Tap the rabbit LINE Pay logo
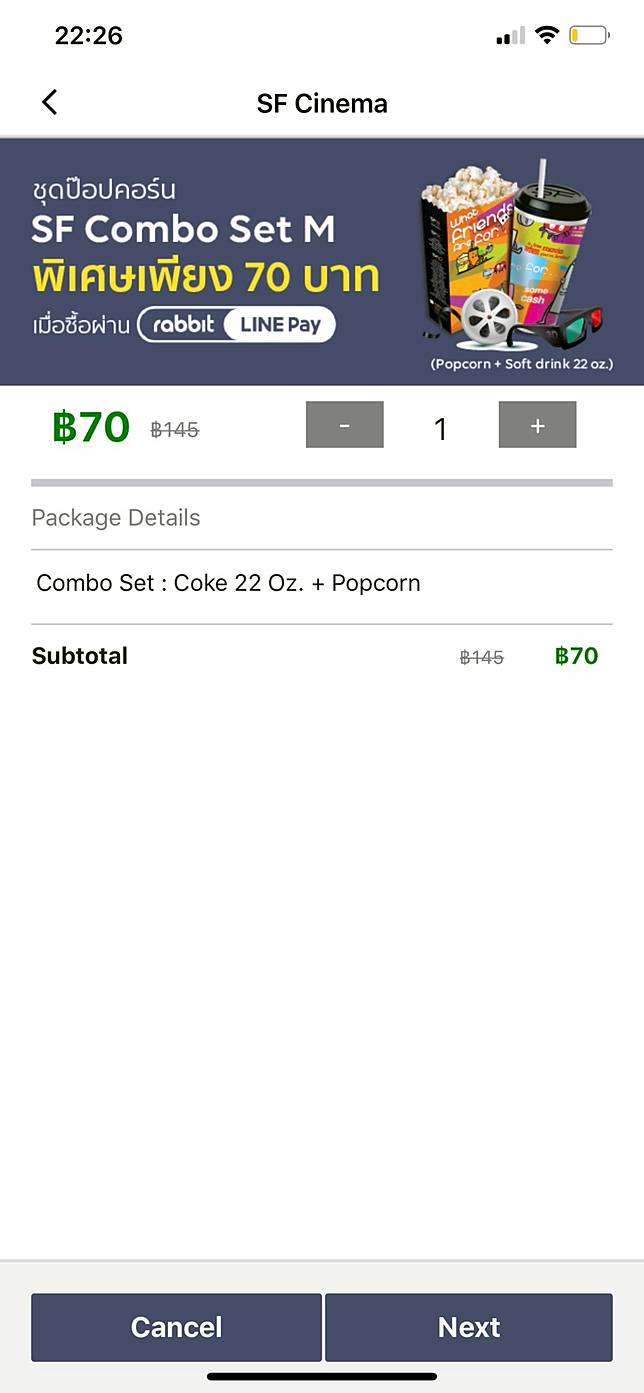 tap(236, 325)
